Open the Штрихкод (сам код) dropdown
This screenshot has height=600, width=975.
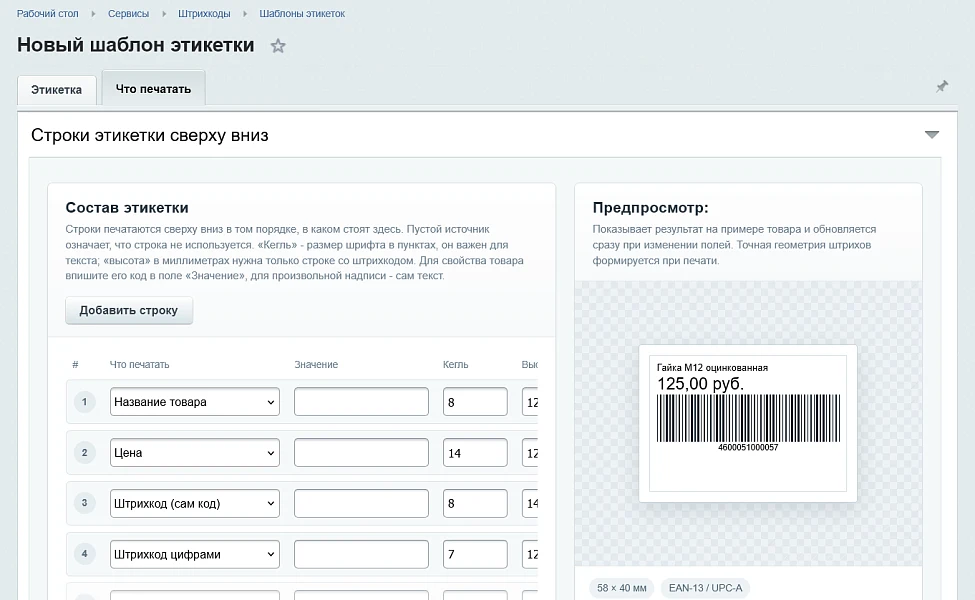click(195, 504)
